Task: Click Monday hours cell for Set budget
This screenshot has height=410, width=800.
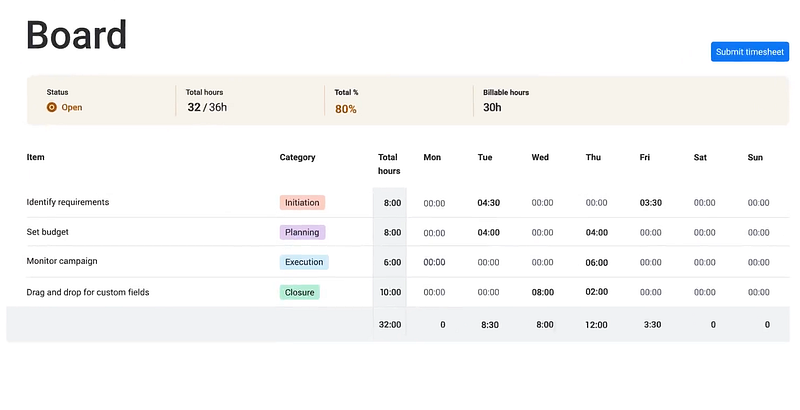Action: [x=434, y=233]
